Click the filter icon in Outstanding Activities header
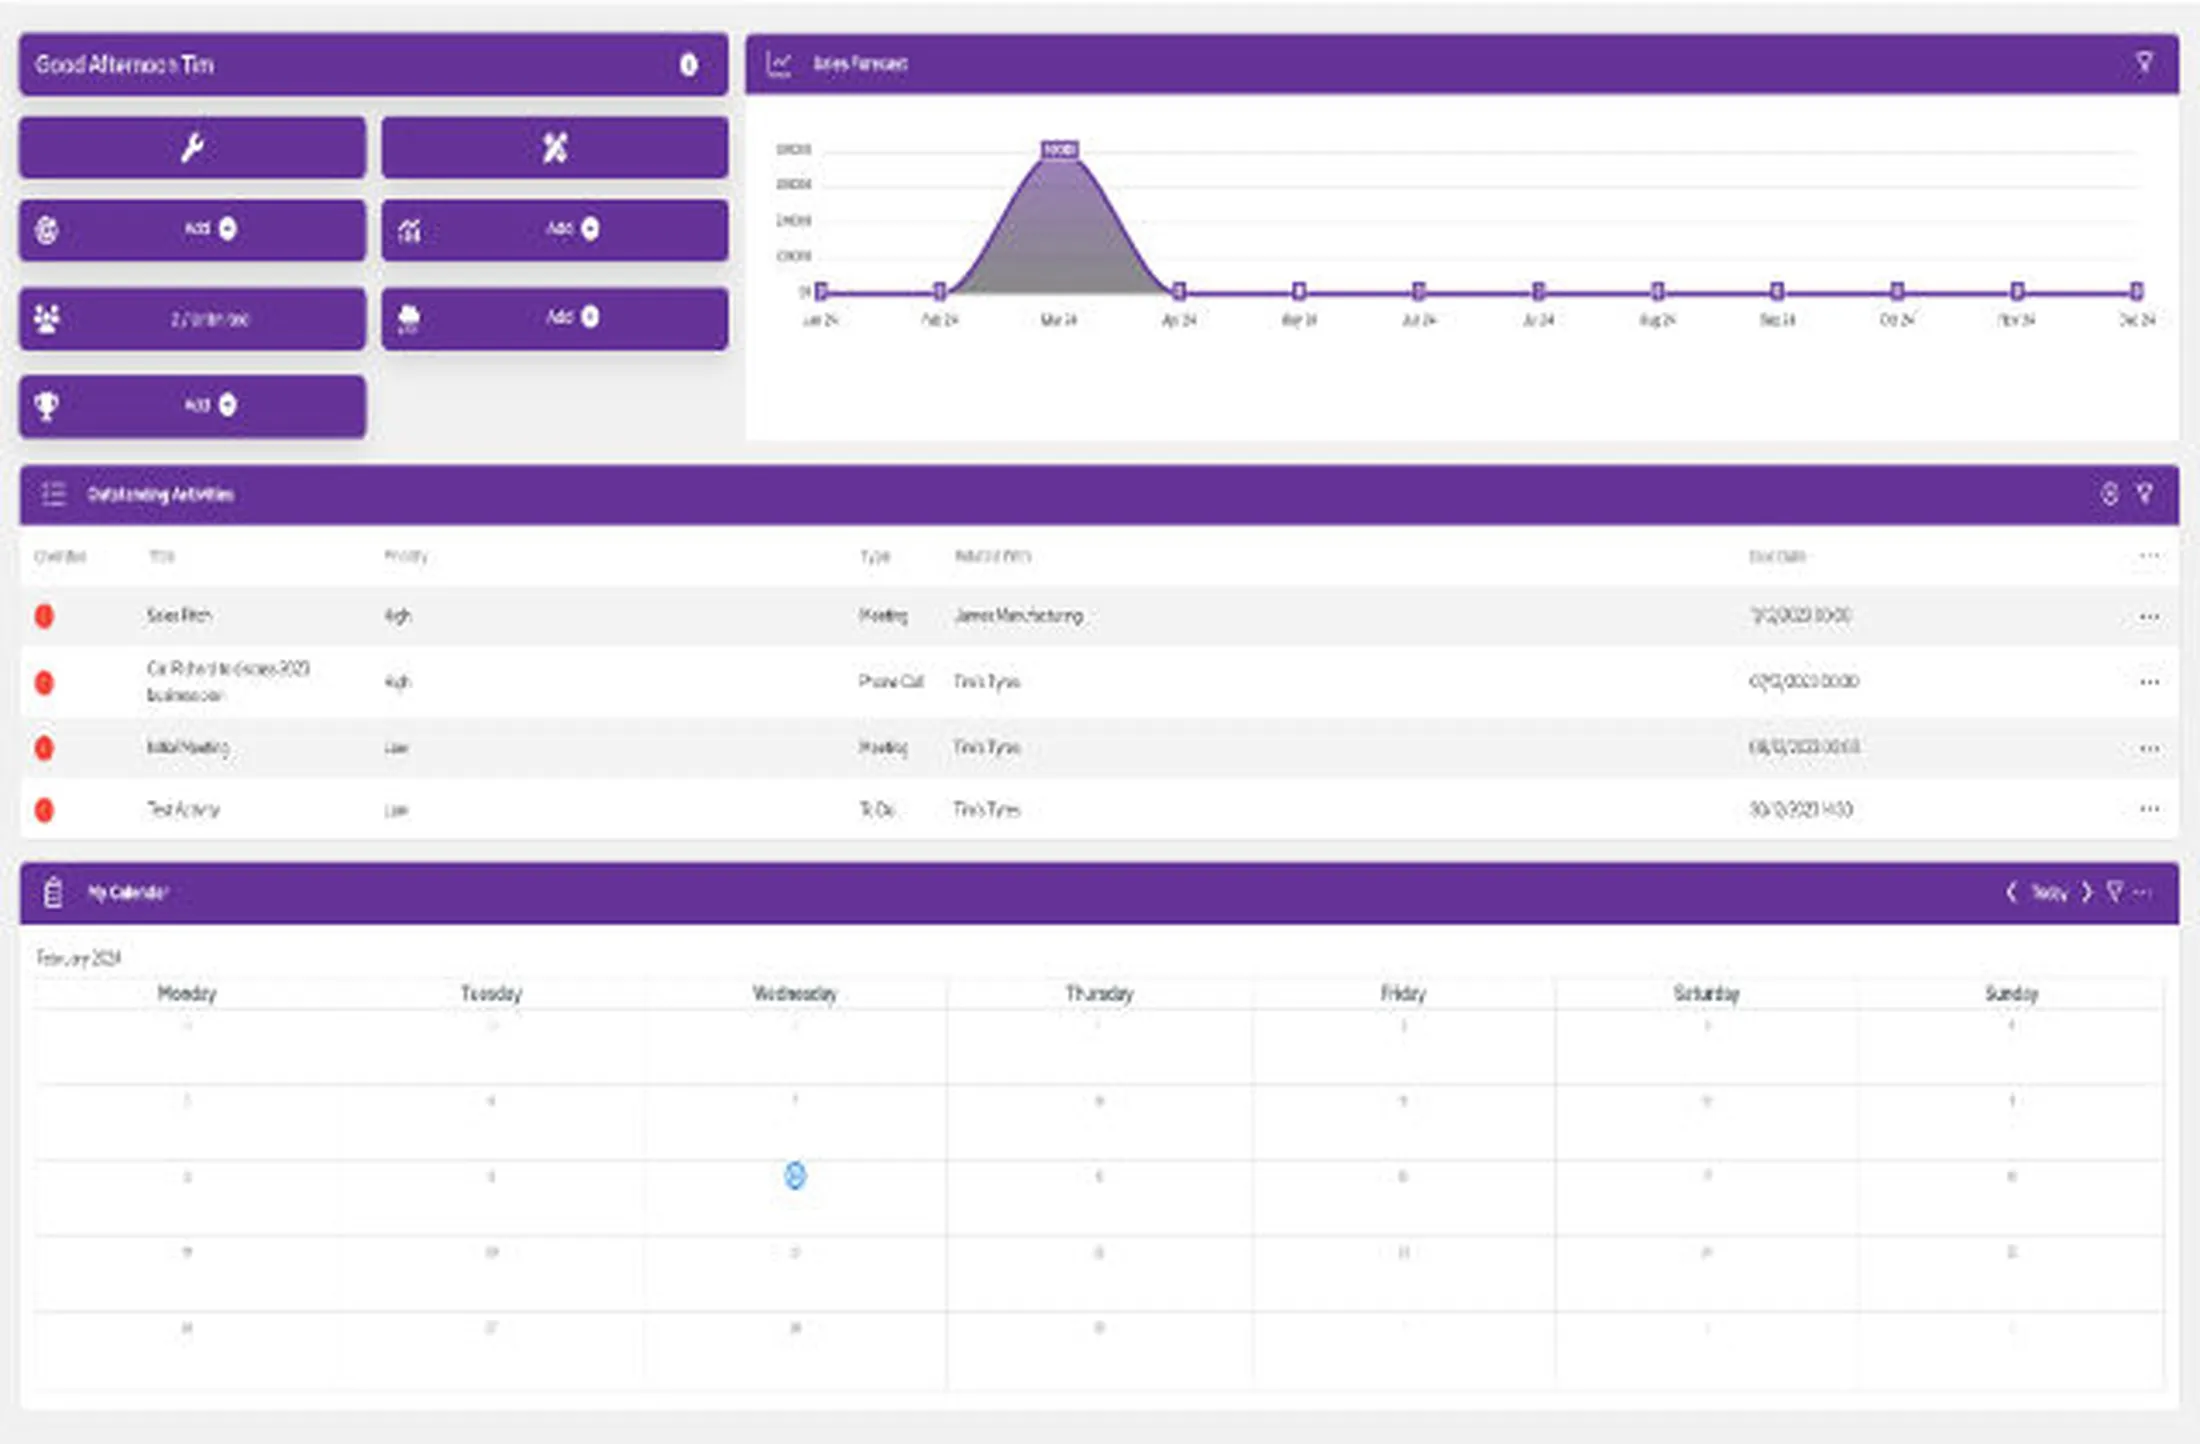Image resolution: width=2200 pixels, height=1444 pixels. tap(2144, 494)
